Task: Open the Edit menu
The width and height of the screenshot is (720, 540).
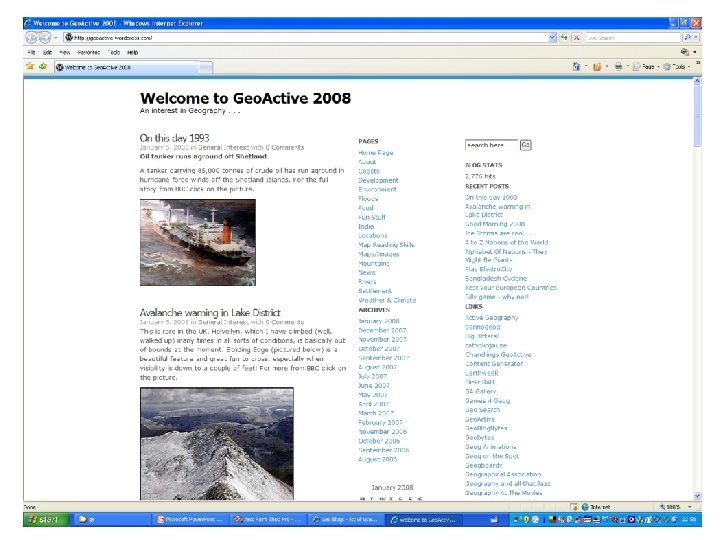Action: 47,52
